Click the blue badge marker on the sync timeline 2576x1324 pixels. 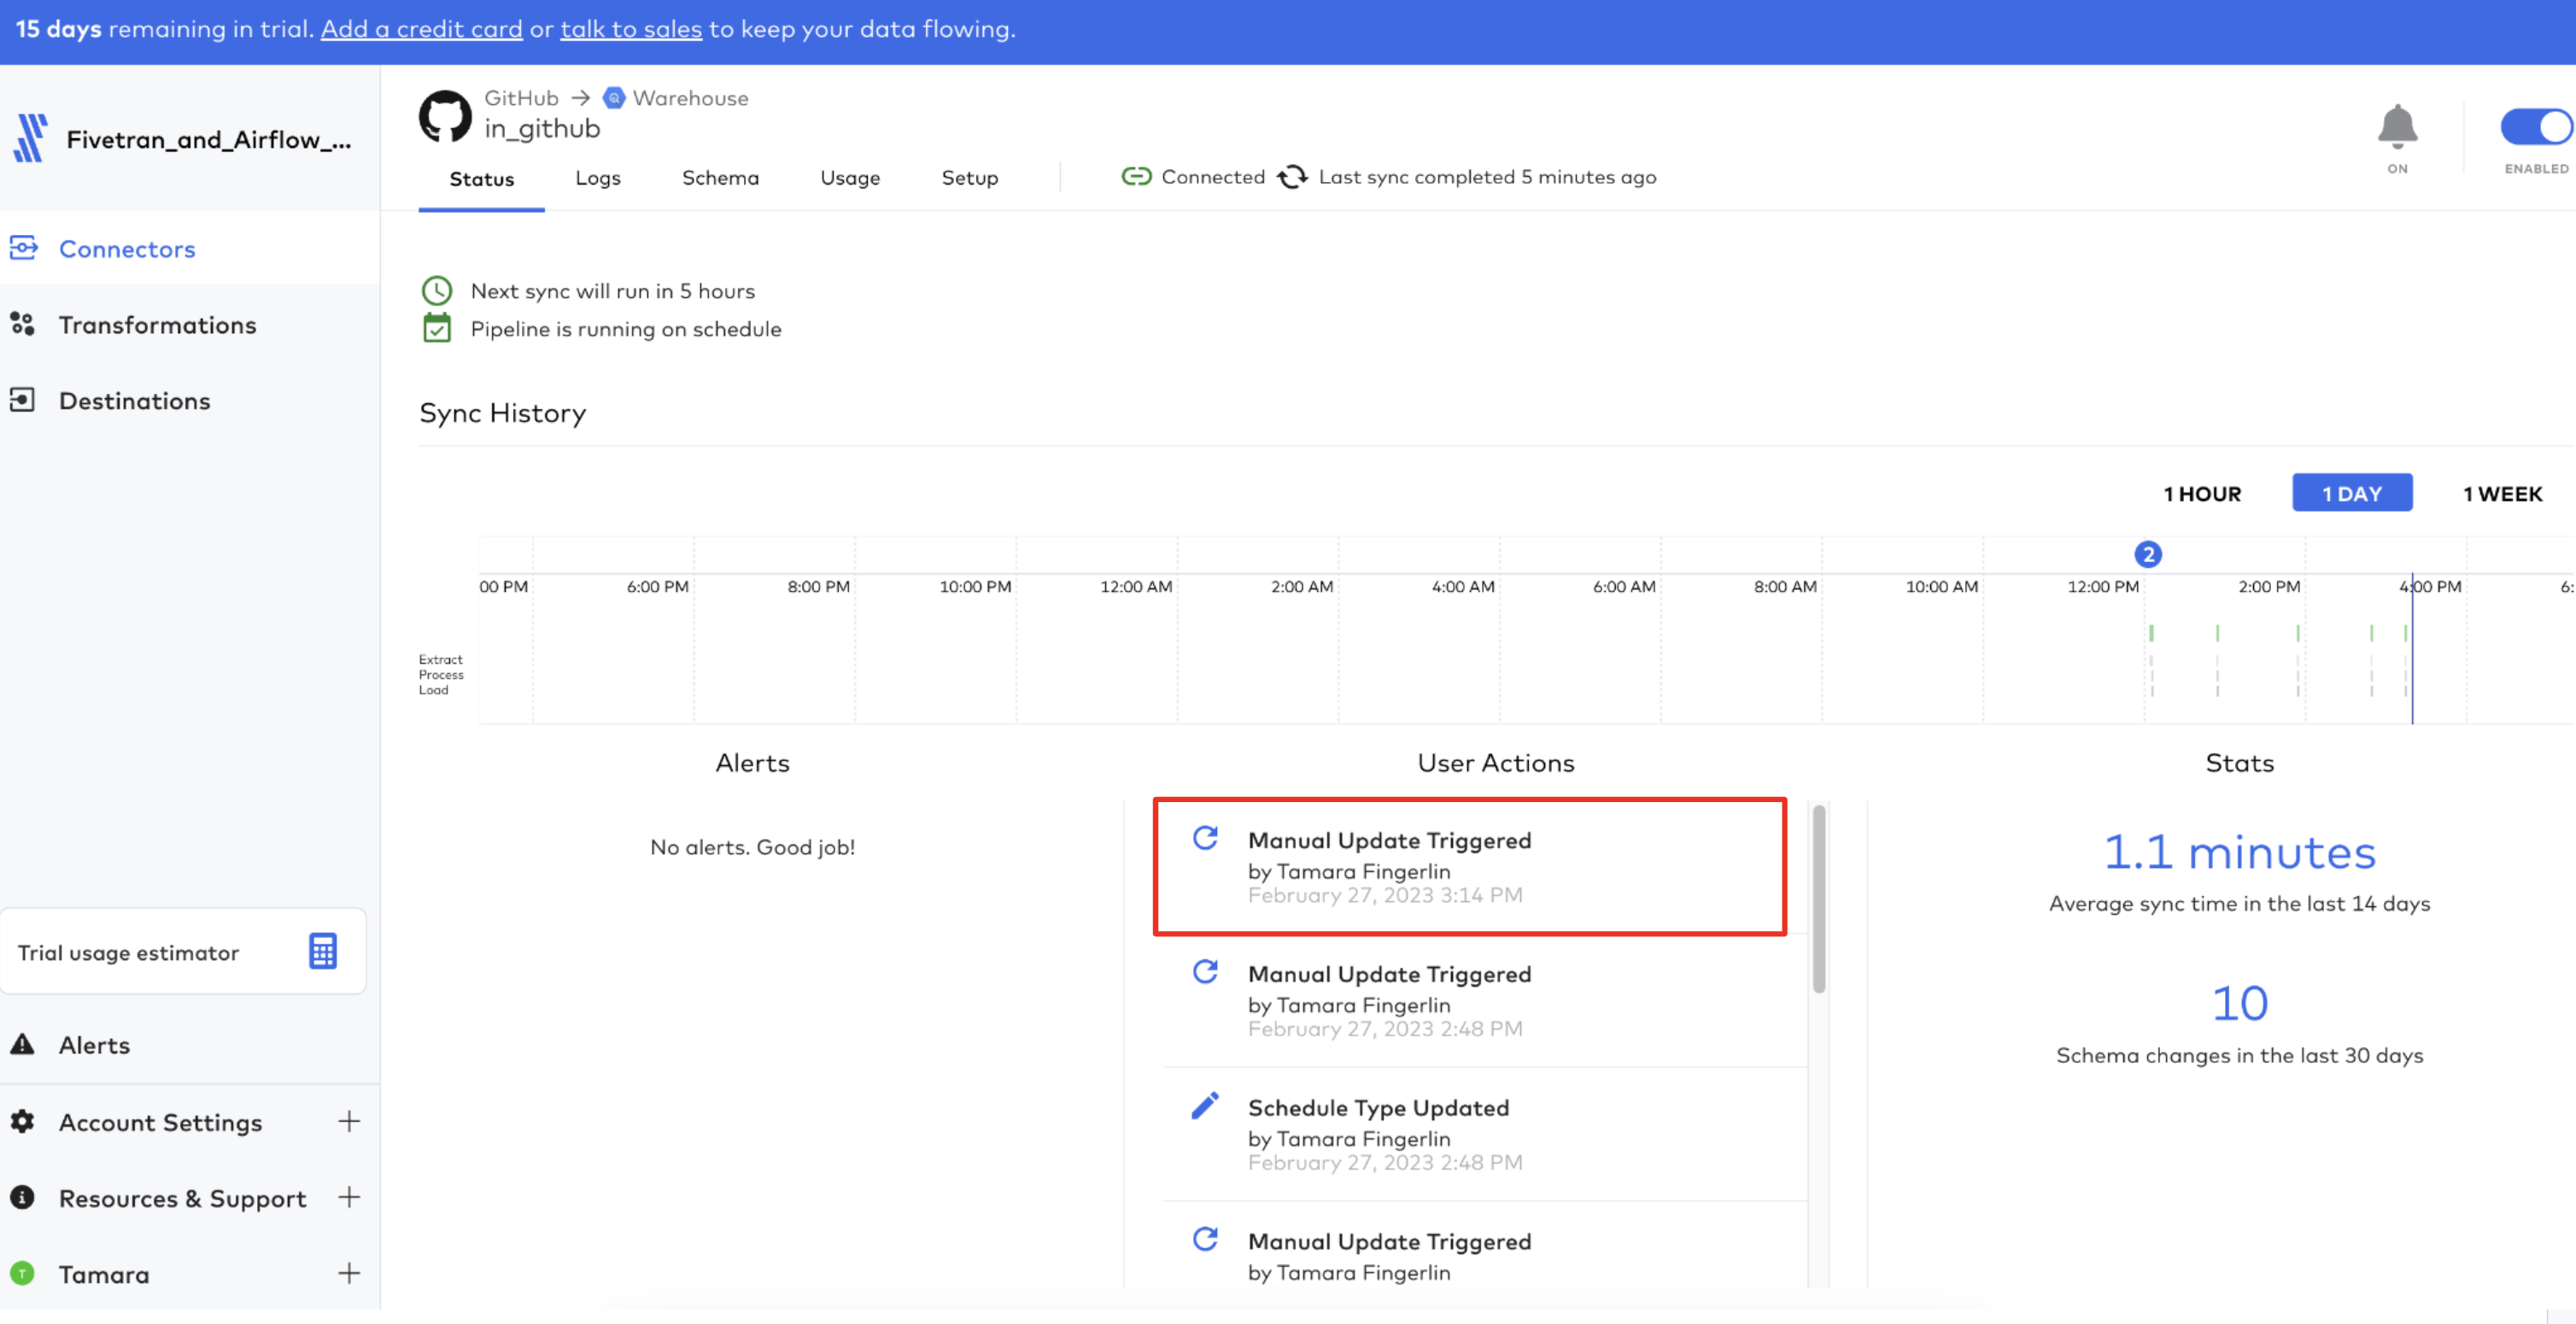coord(2148,554)
